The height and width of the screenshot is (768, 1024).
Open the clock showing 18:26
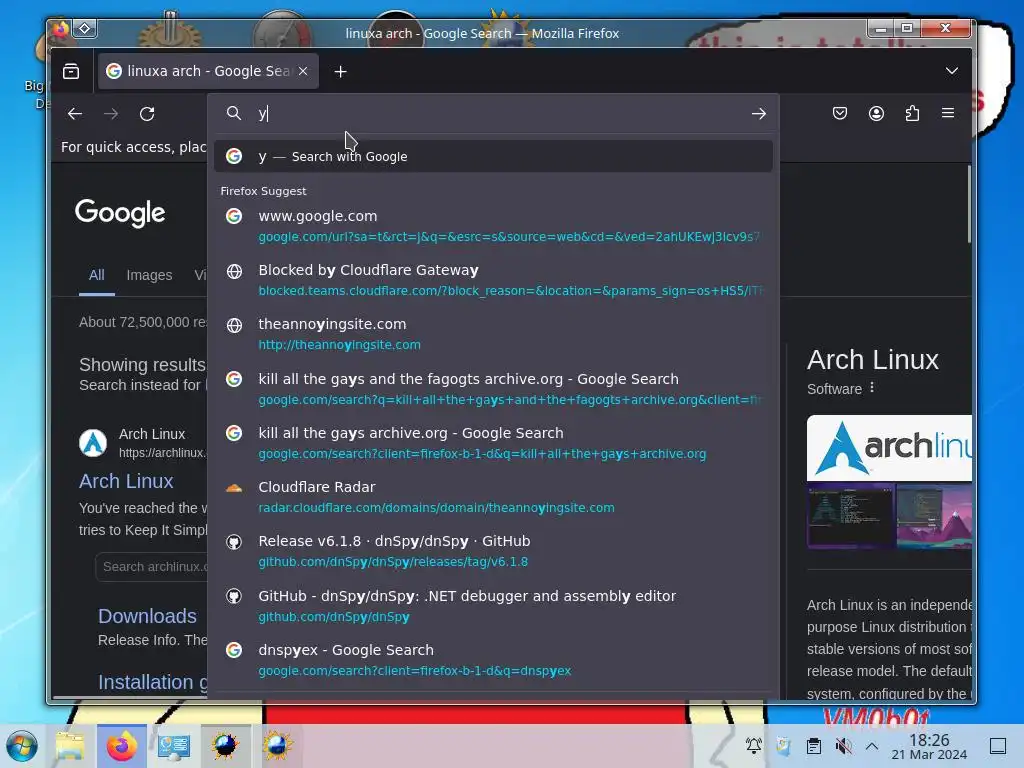coord(929,746)
